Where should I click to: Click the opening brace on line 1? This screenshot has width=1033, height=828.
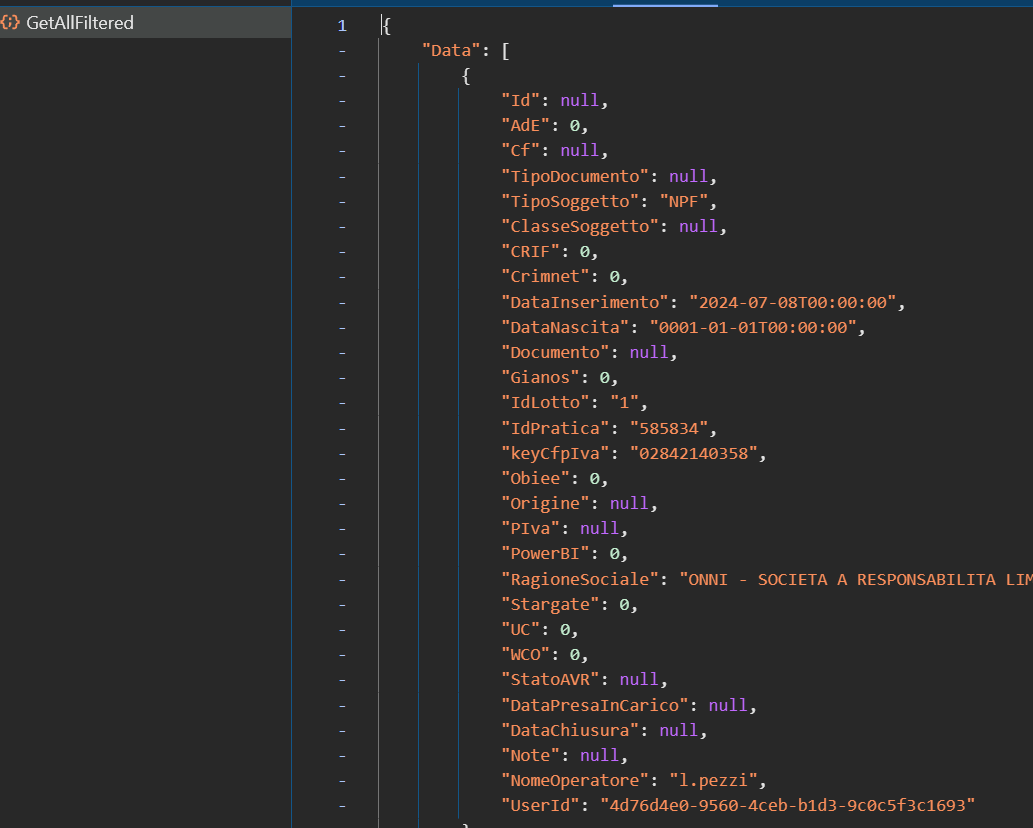point(386,25)
